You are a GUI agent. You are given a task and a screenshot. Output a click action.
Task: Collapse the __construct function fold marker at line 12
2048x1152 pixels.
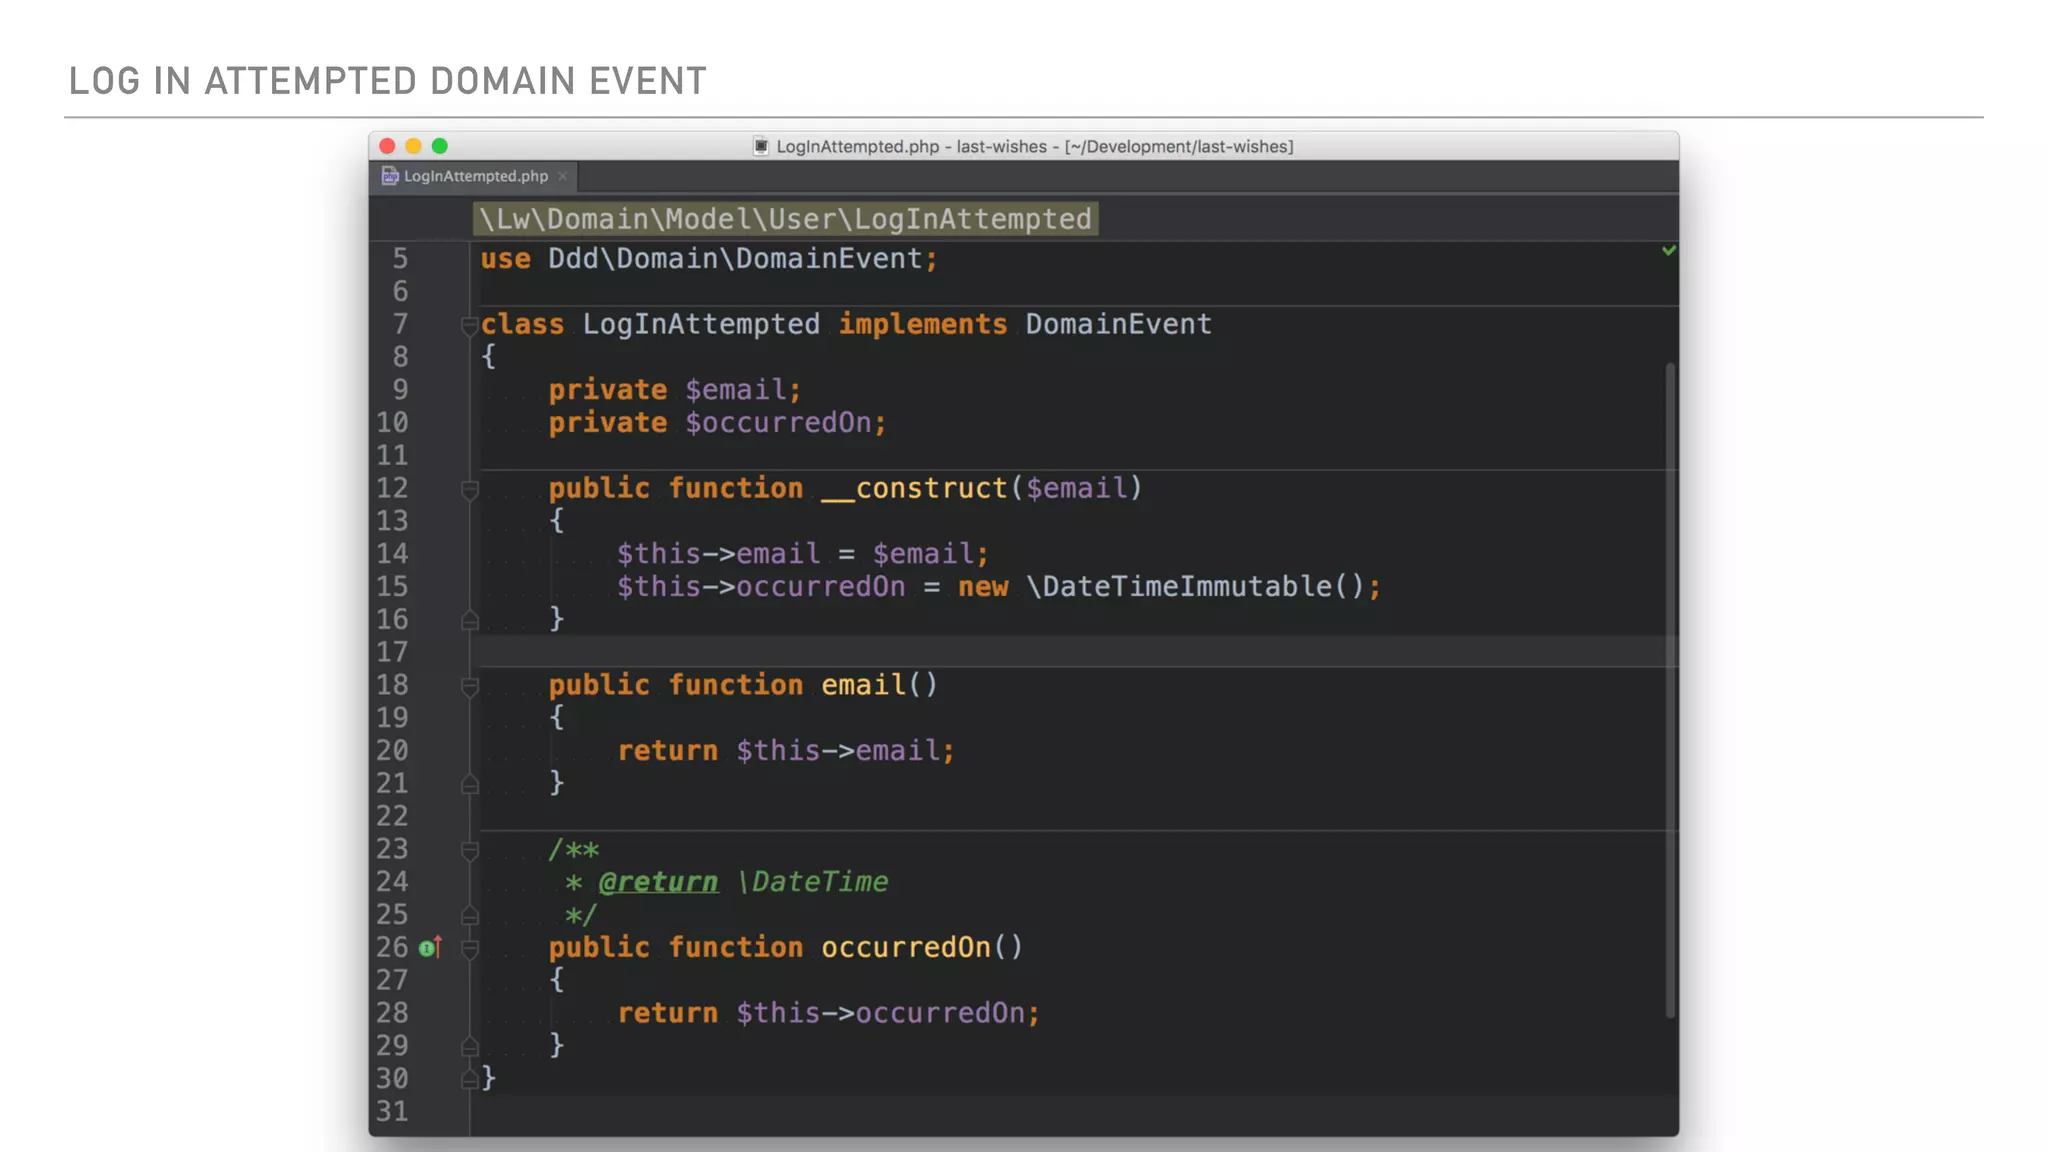469,489
